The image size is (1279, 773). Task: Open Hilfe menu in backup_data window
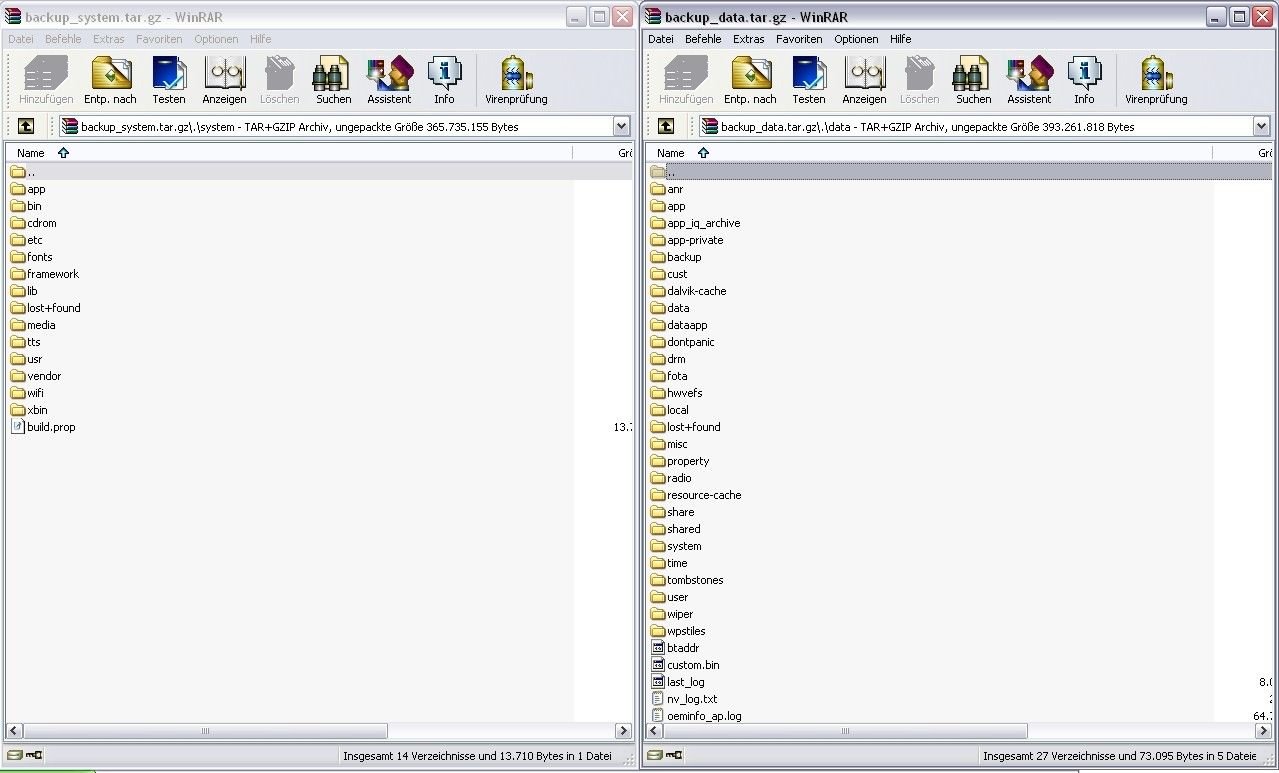(x=901, y=39)
